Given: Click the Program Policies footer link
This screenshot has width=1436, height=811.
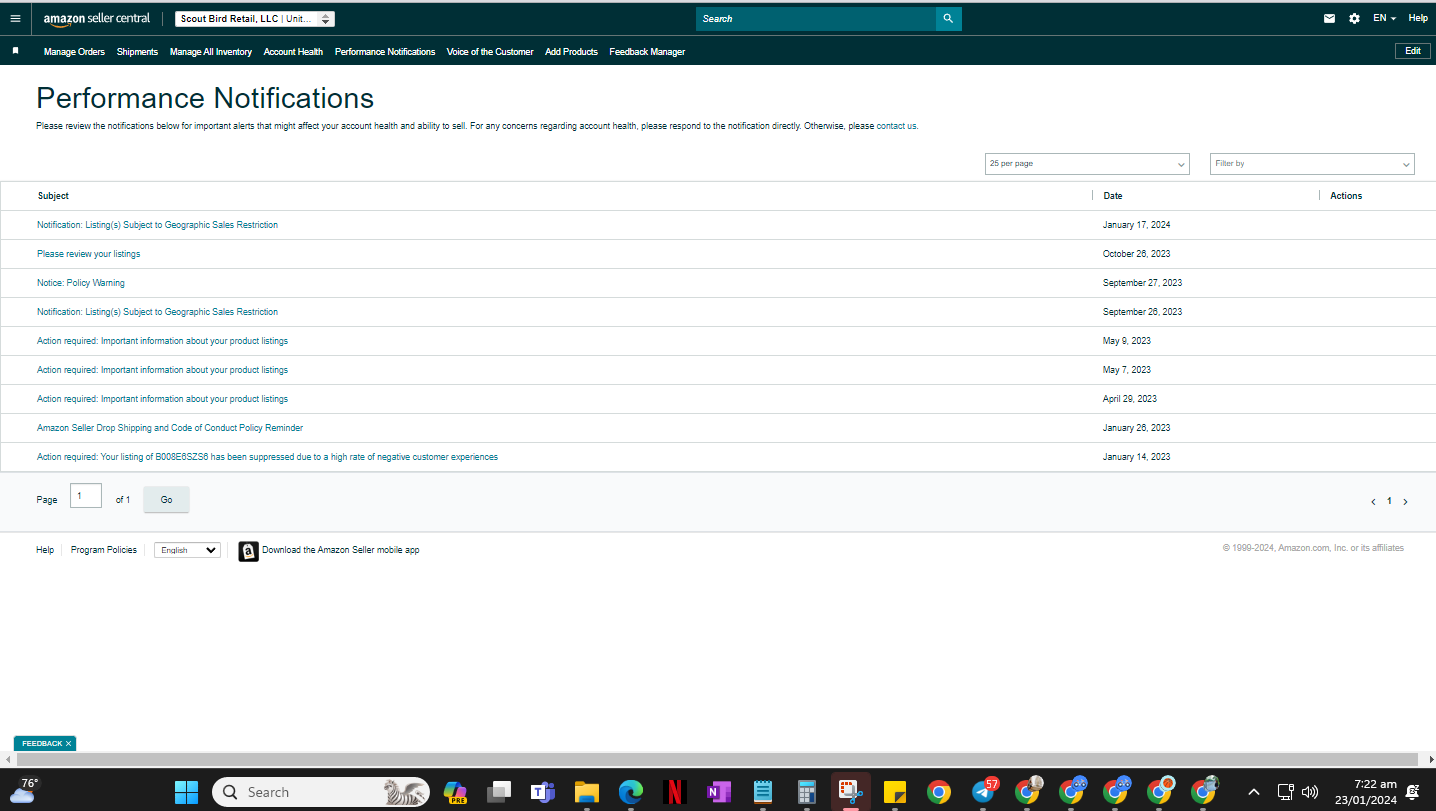Looking at the screenshot, I should point(104,550).
